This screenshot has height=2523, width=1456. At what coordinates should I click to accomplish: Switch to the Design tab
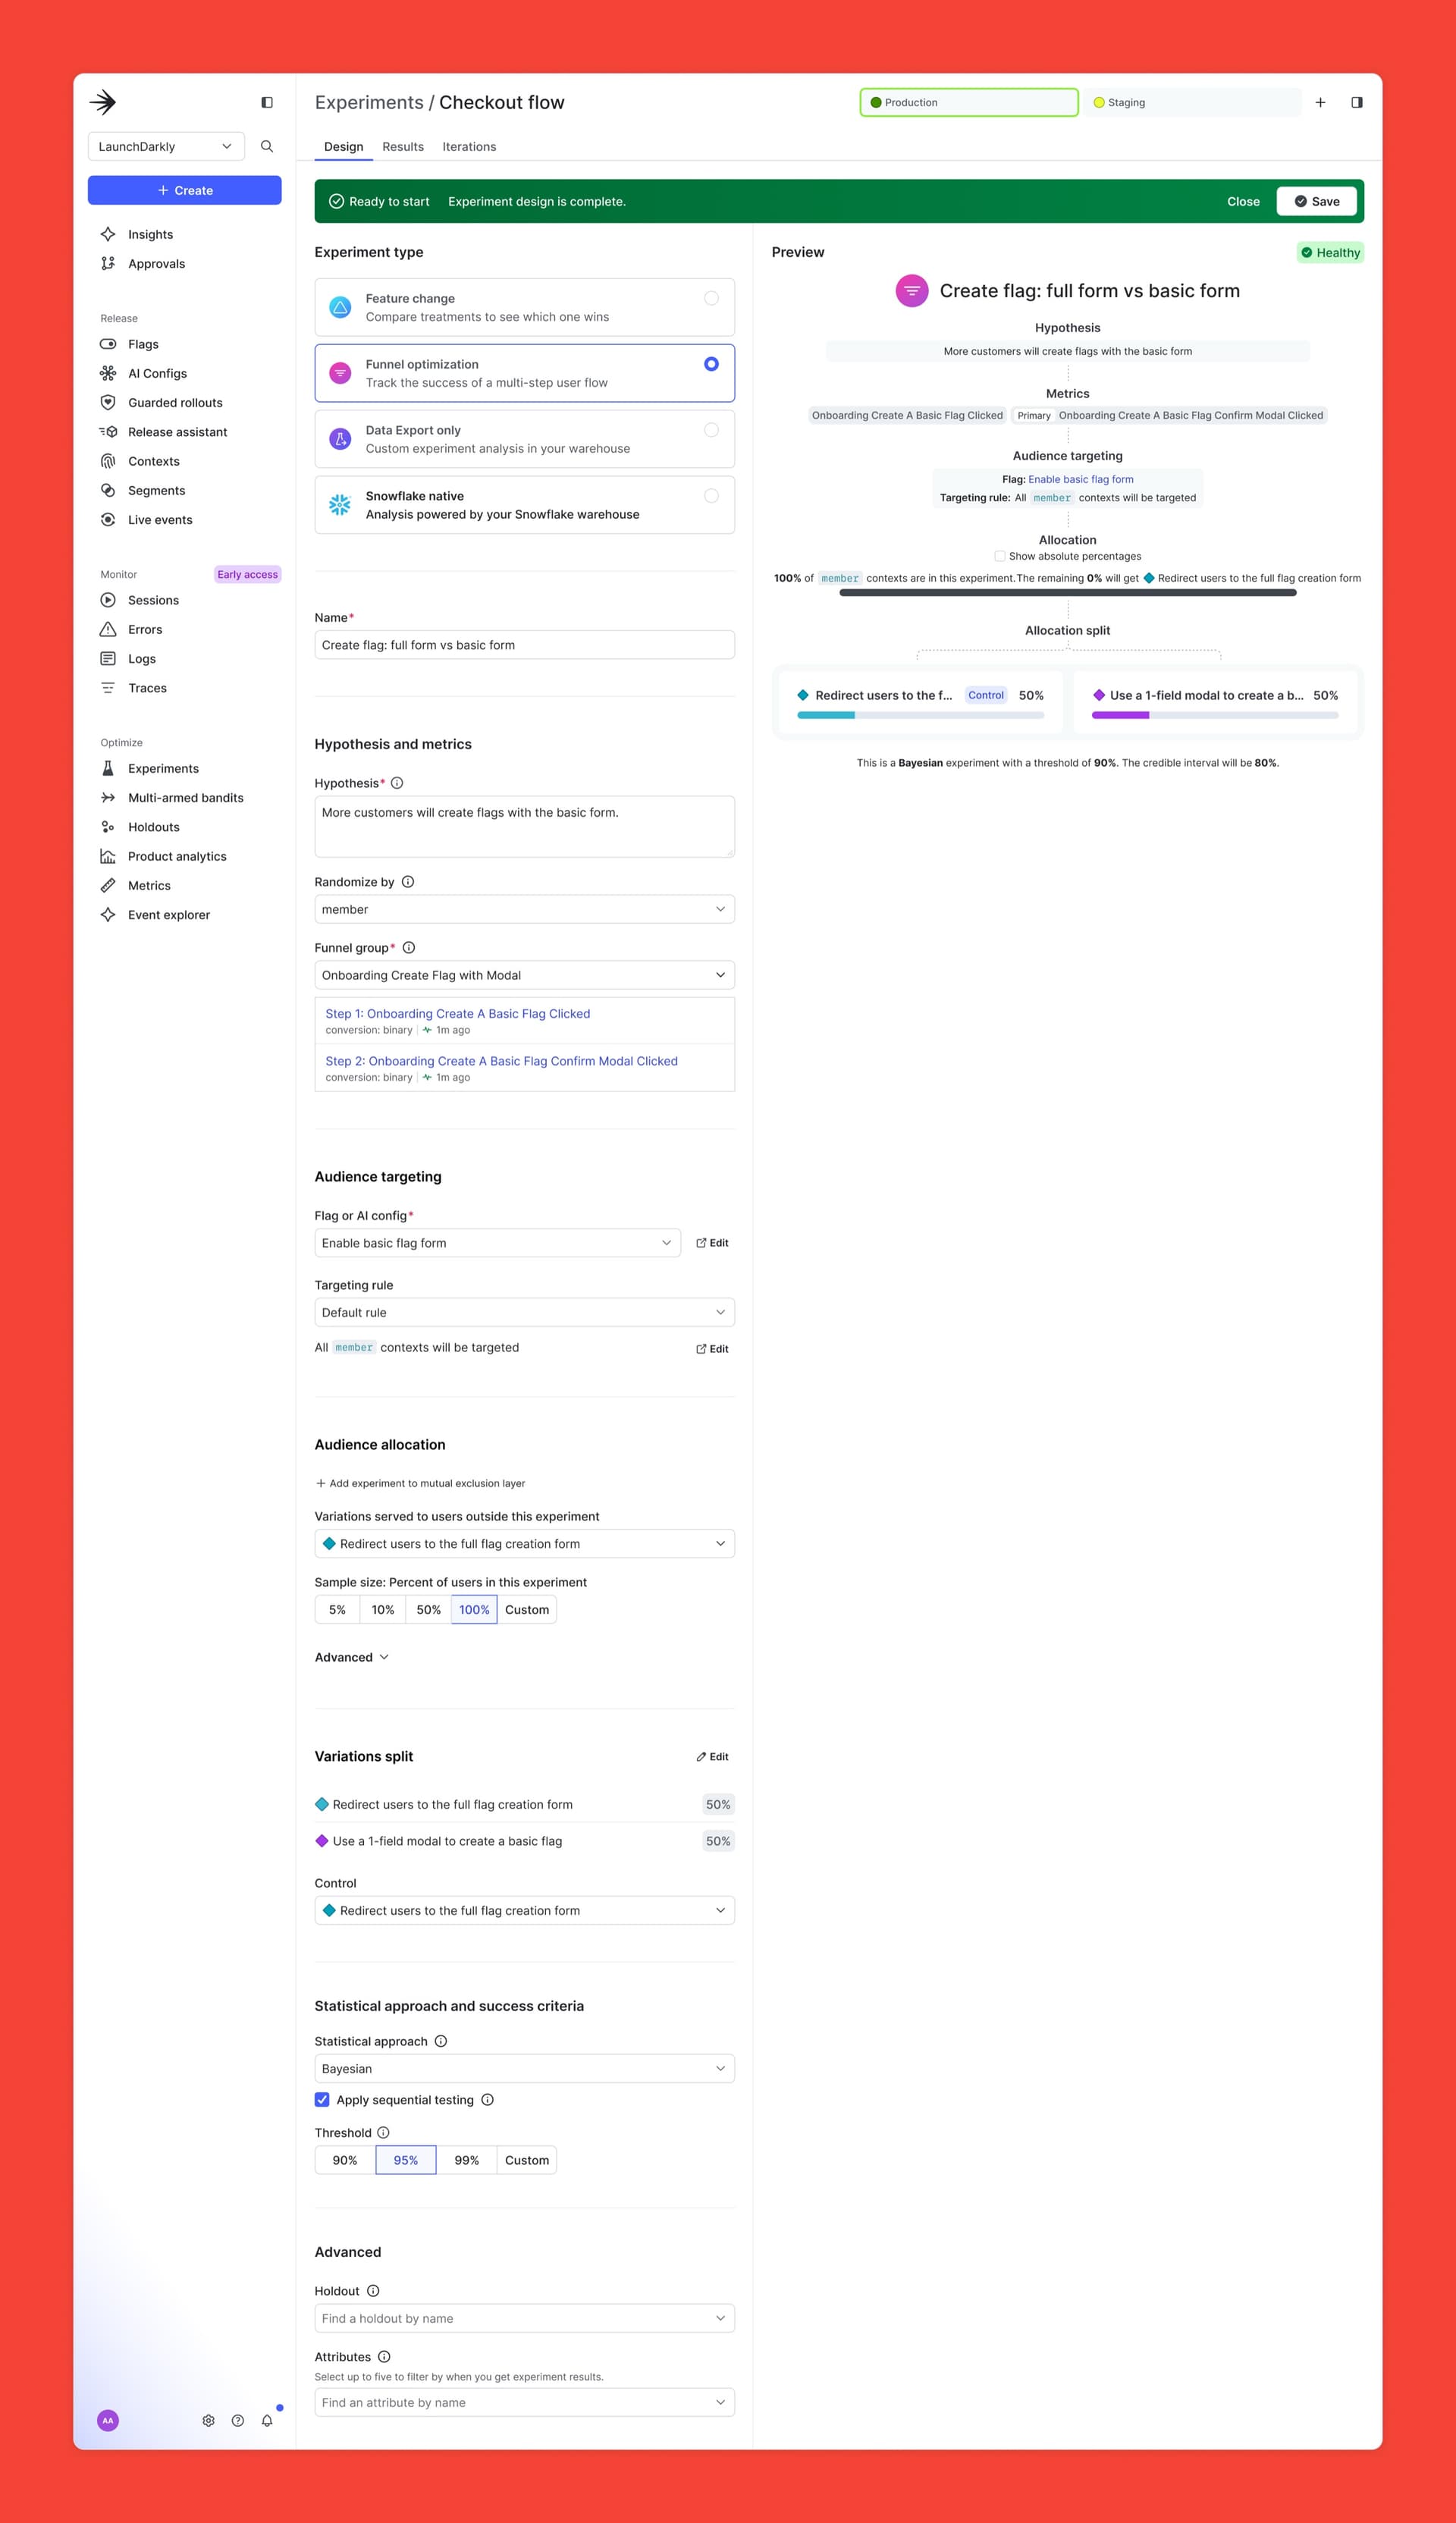[x=344, y=146]
